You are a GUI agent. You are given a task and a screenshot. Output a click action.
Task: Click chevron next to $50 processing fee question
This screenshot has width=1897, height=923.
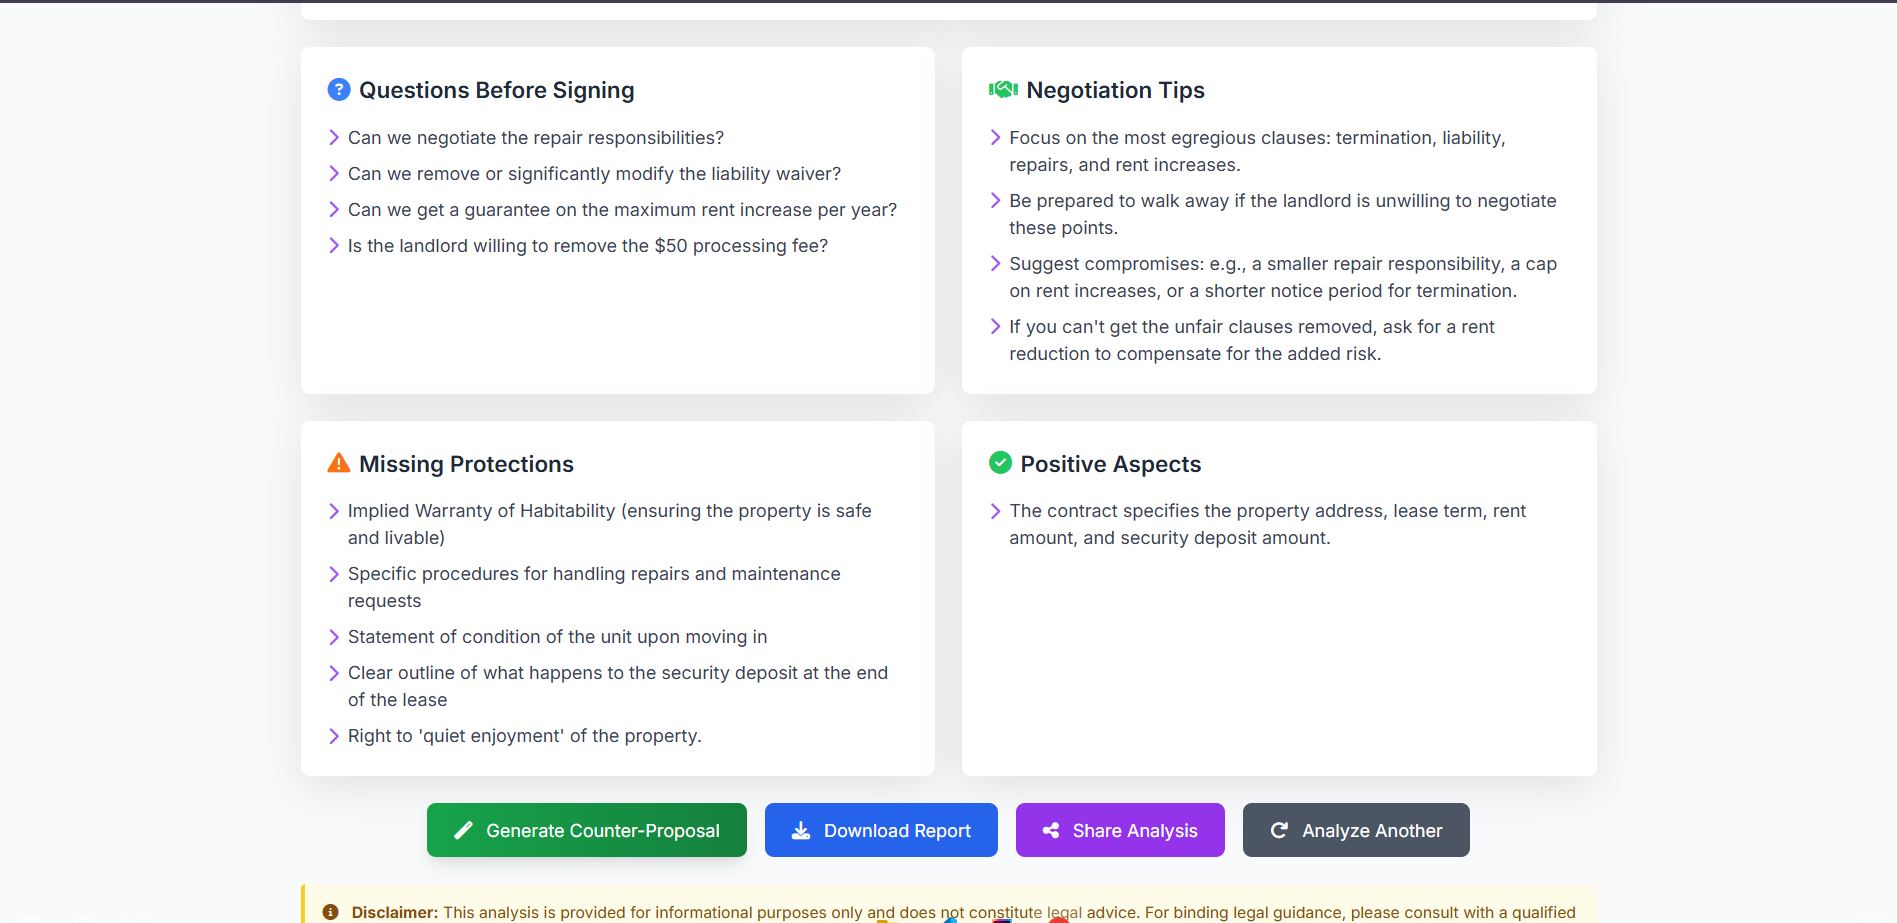coord(334,246)
